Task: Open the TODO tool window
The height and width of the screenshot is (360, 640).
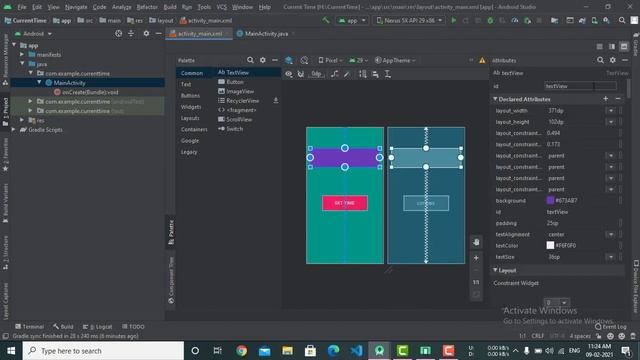Action: [133, 327]
